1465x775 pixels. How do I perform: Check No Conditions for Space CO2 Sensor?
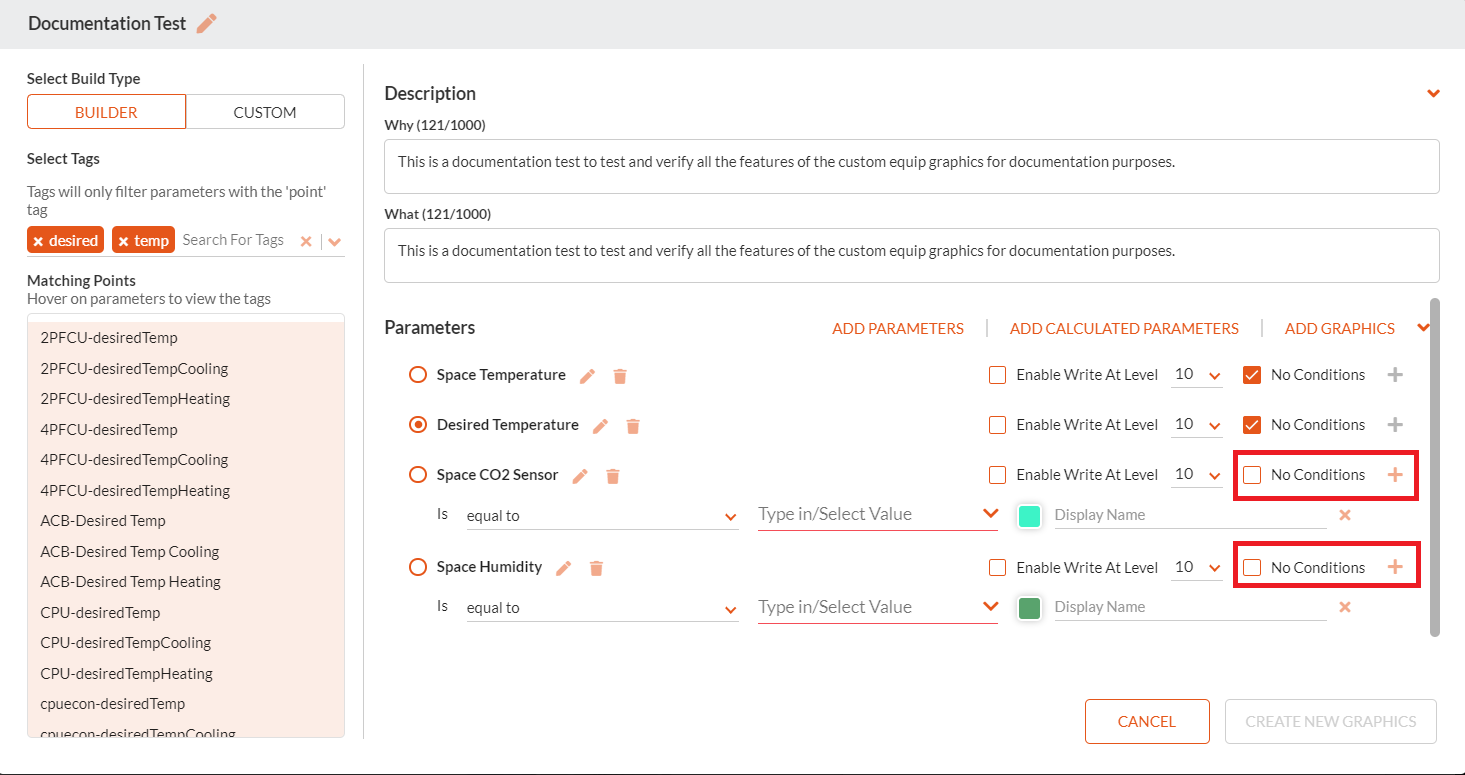pyautogui.click(x=1252, y=475)
